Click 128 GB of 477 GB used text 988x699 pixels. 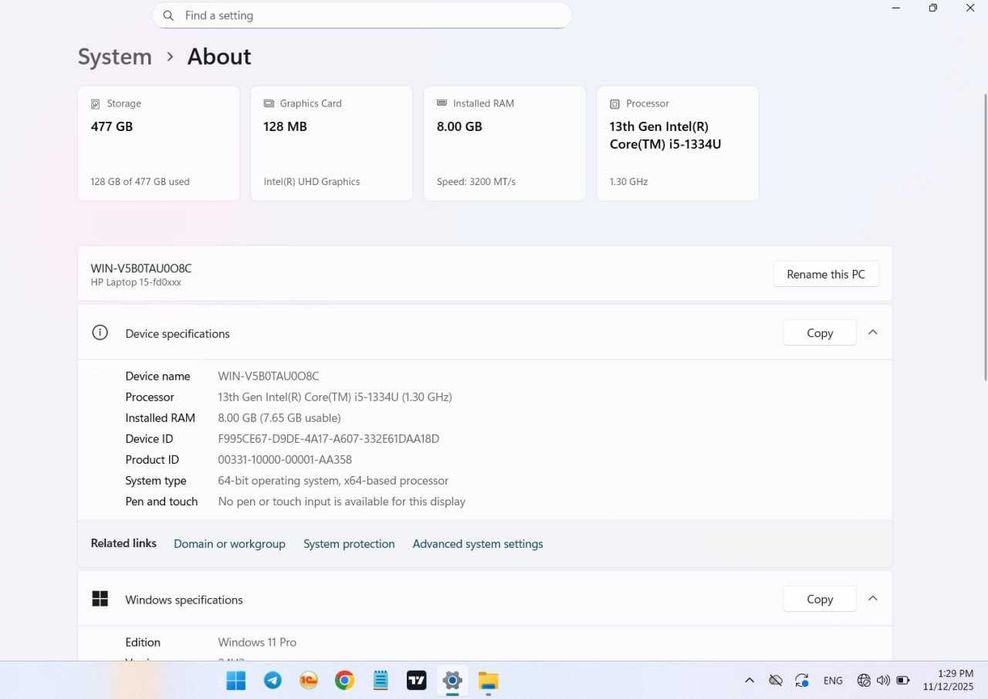(140, 182)
